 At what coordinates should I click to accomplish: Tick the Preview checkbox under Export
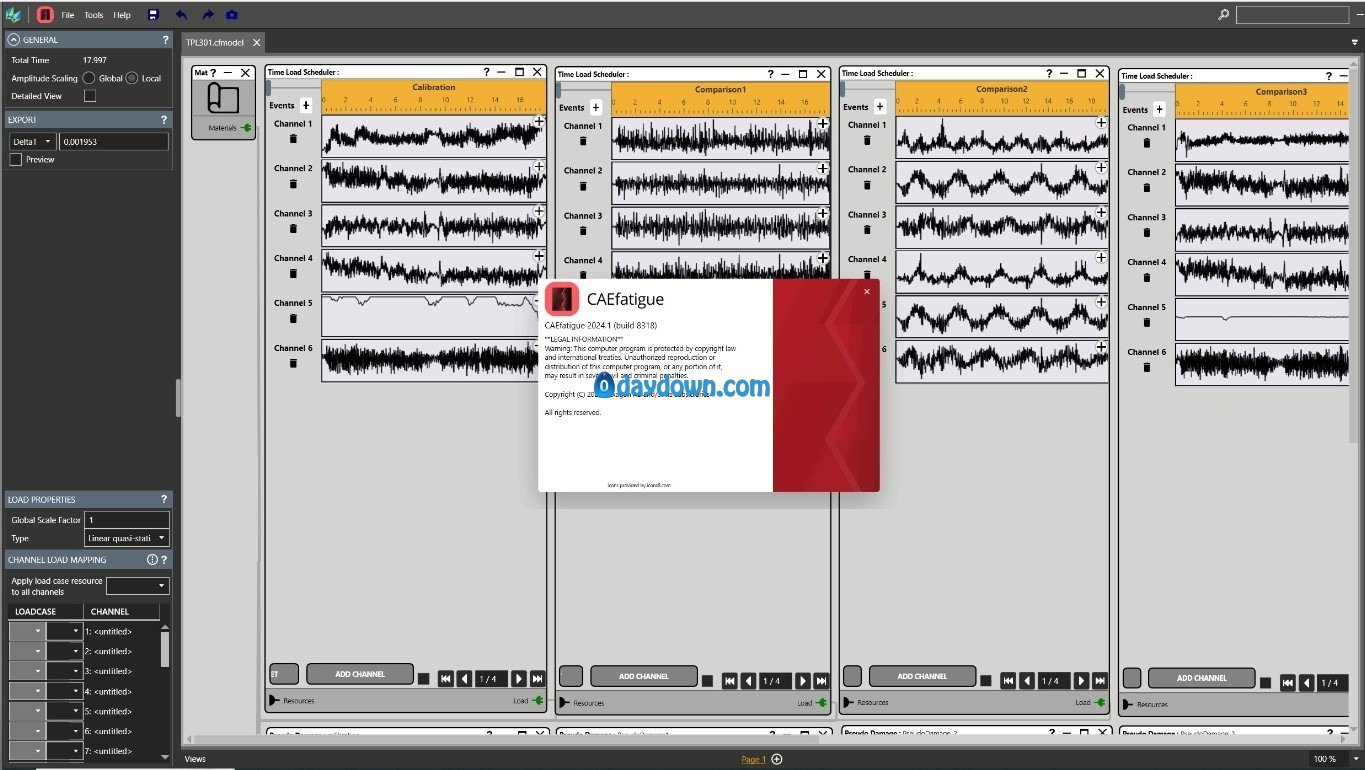click(x=16, y=159)
